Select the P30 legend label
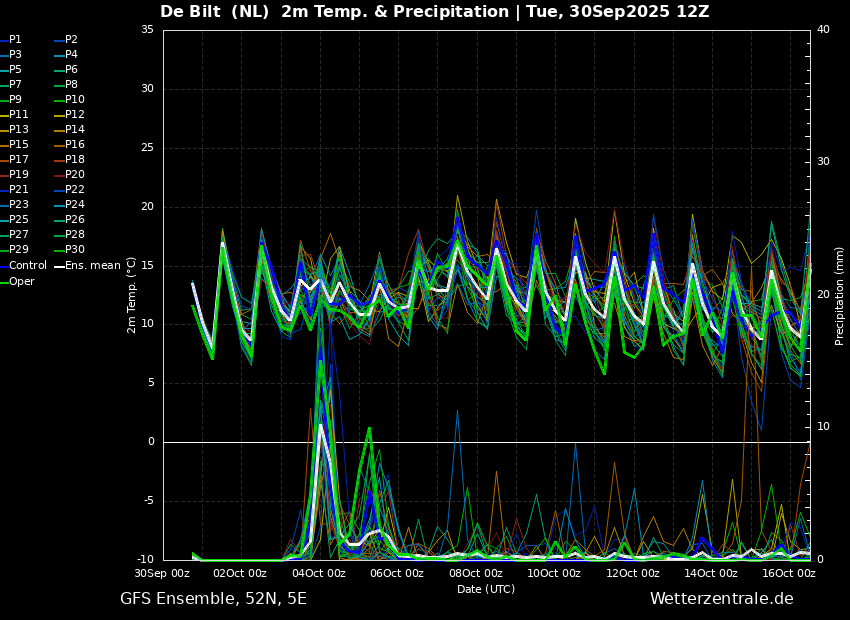The height and width of the screenshot is (620, 850). pyautogui.click(x=69, y=249)
